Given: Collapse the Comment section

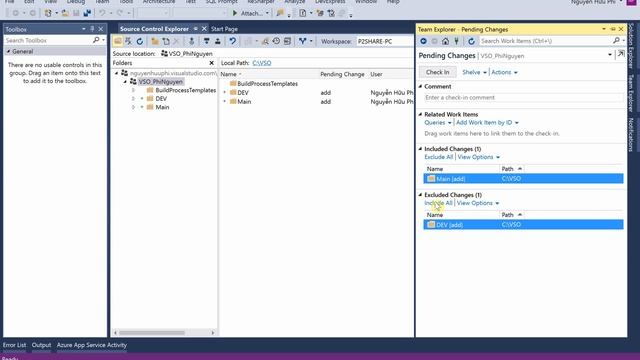Looking at the screenshot, I should [420, 87].
